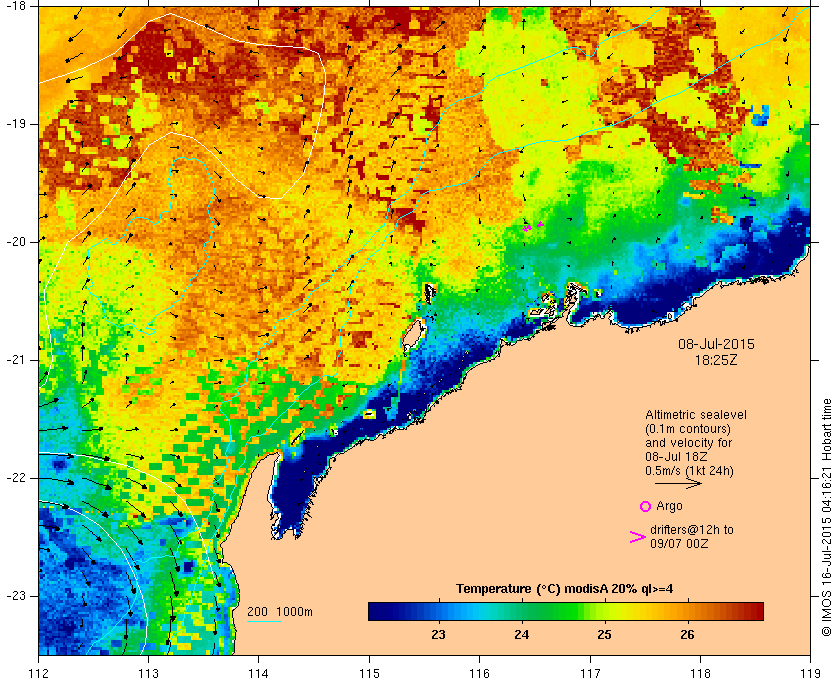Click the vertical IMOS copyright timestamp text

(827, 518)
